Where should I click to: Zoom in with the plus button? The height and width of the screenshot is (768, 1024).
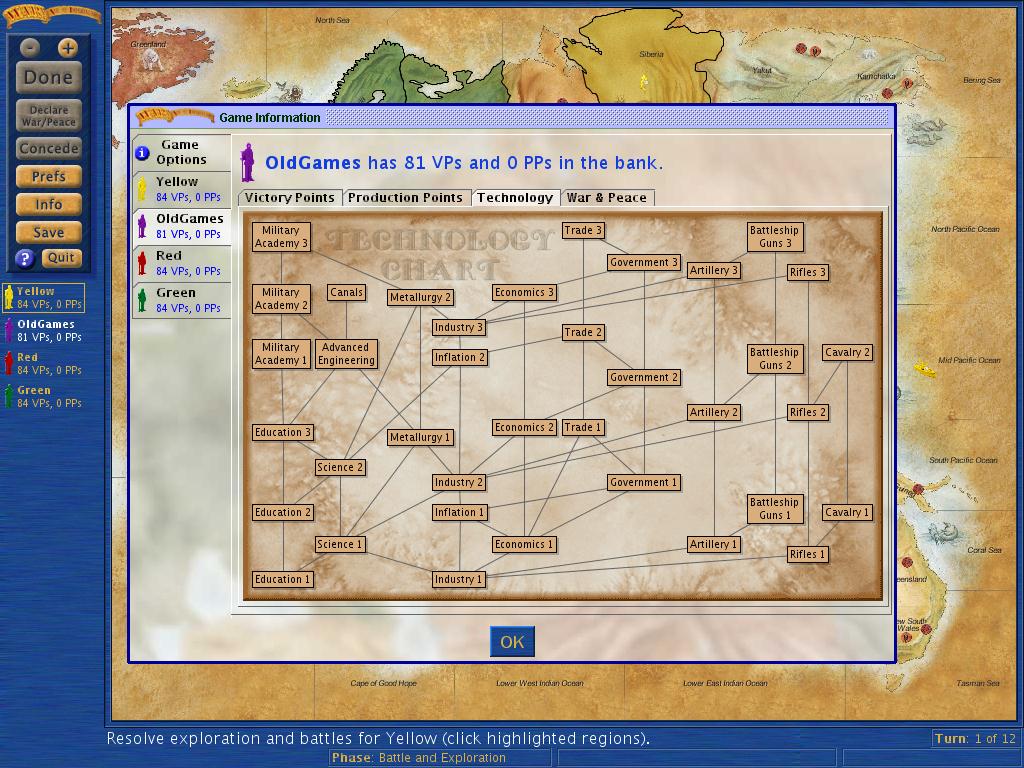tap(68, 47)
